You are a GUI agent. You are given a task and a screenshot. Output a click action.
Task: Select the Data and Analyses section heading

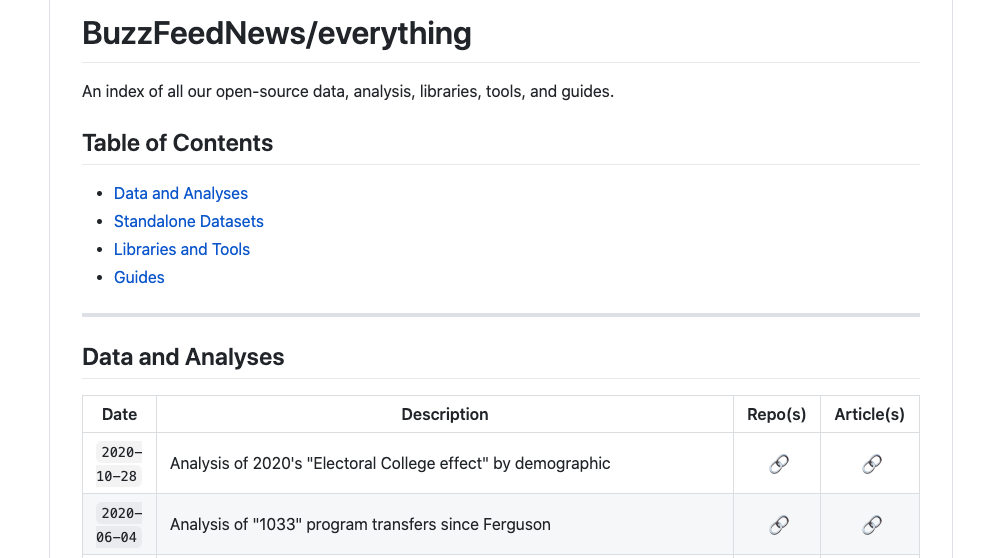tap(183, 357)
